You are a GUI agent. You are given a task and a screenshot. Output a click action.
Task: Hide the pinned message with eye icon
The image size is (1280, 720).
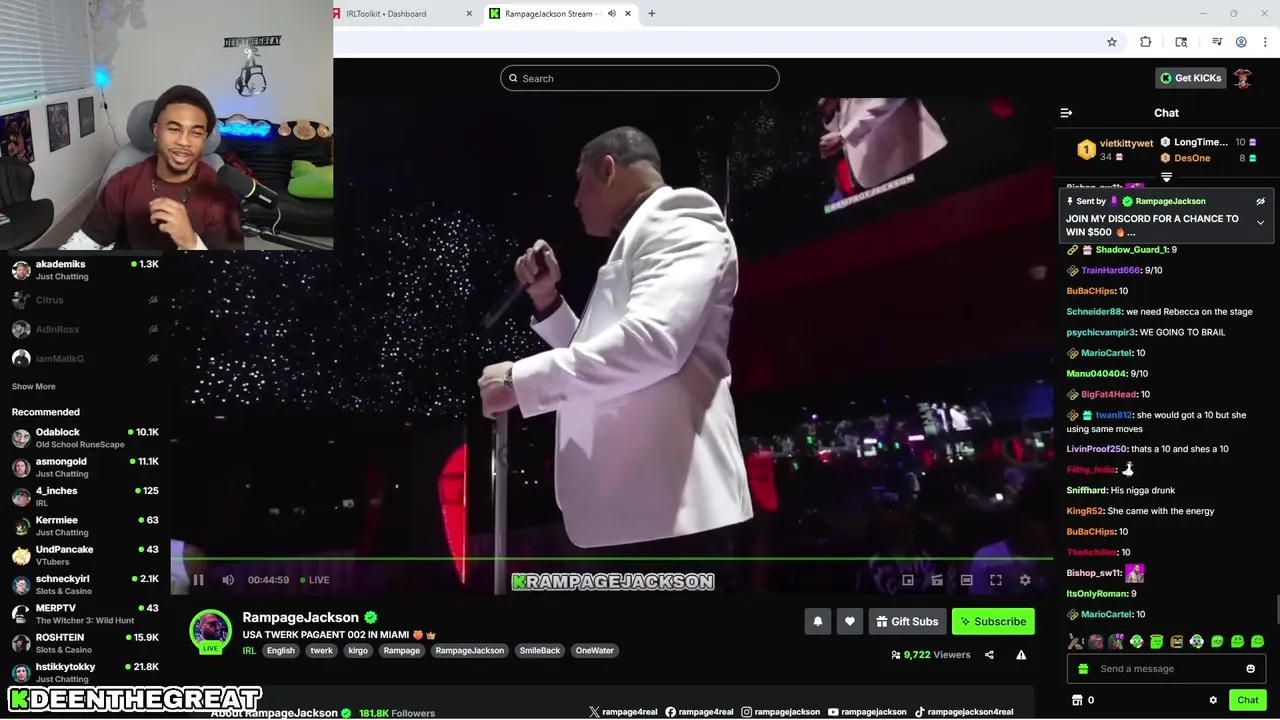point(1260,201)
